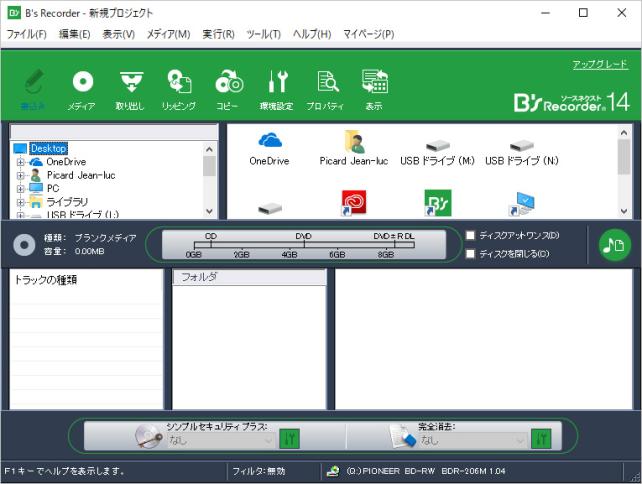
Task: Select the USB ドライブ (N:) drive icon
Action: tap(522, 145)
